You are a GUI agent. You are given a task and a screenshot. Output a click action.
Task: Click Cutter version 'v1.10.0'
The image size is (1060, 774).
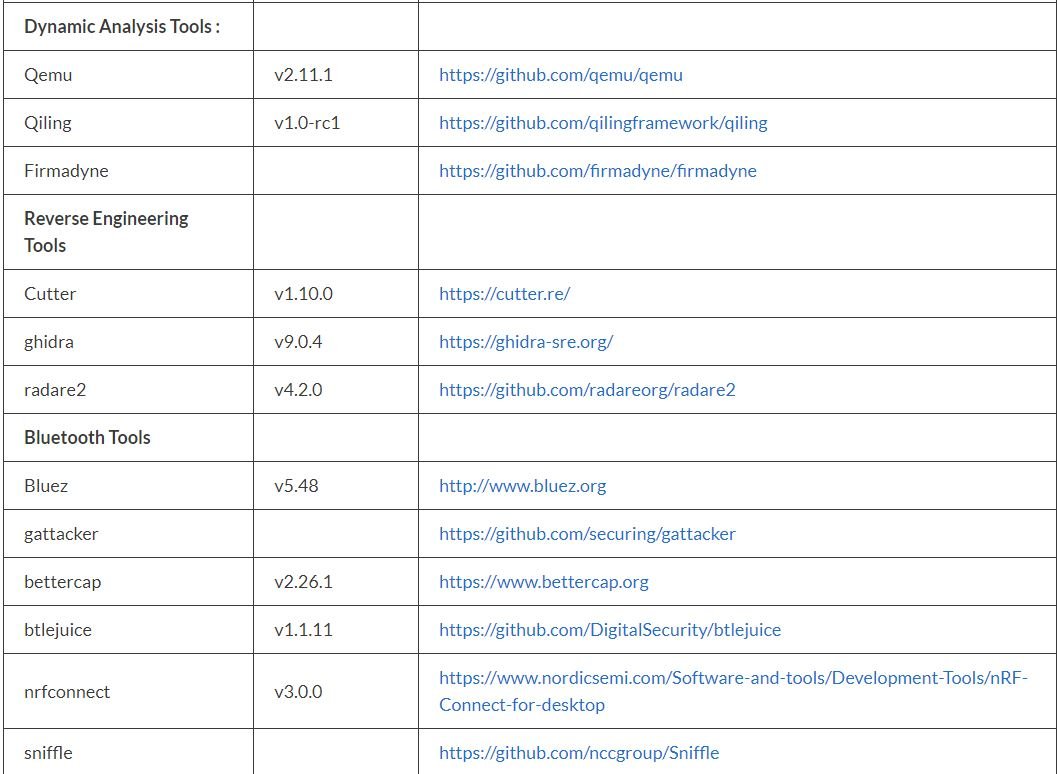(x=304, y=293)
